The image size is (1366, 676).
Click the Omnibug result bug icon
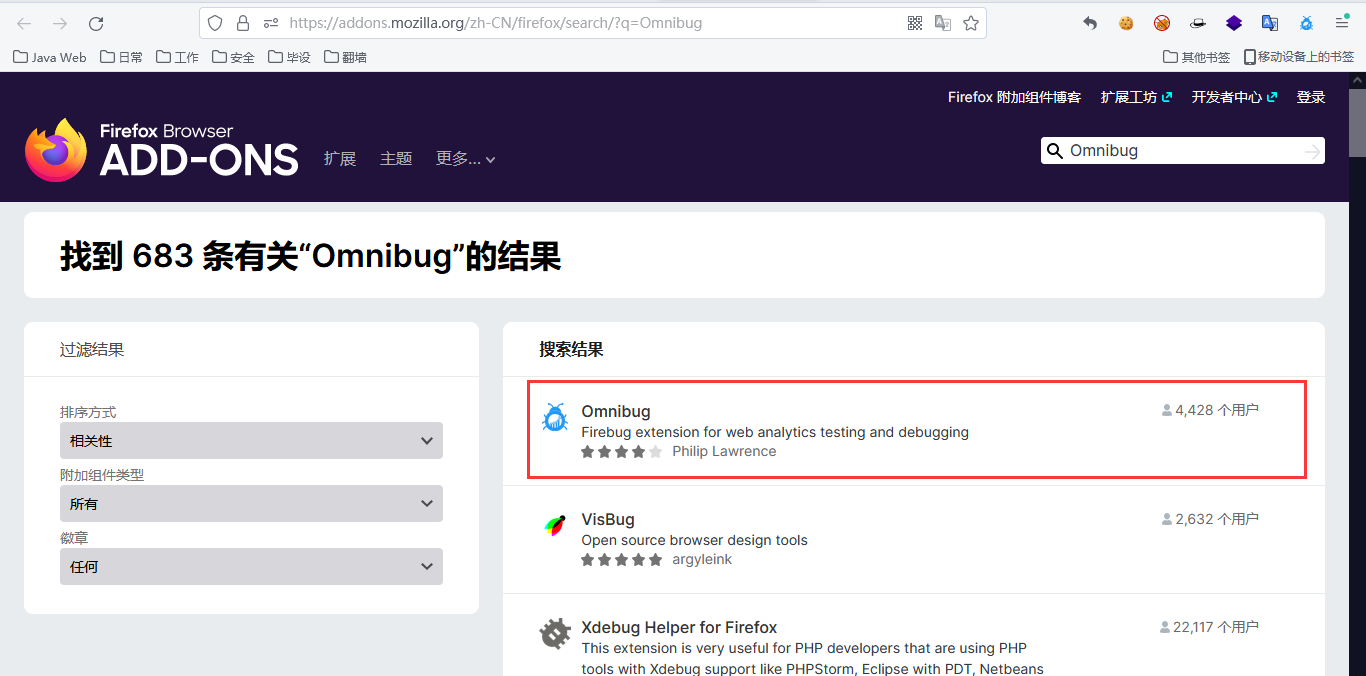(x=554, y=418)
